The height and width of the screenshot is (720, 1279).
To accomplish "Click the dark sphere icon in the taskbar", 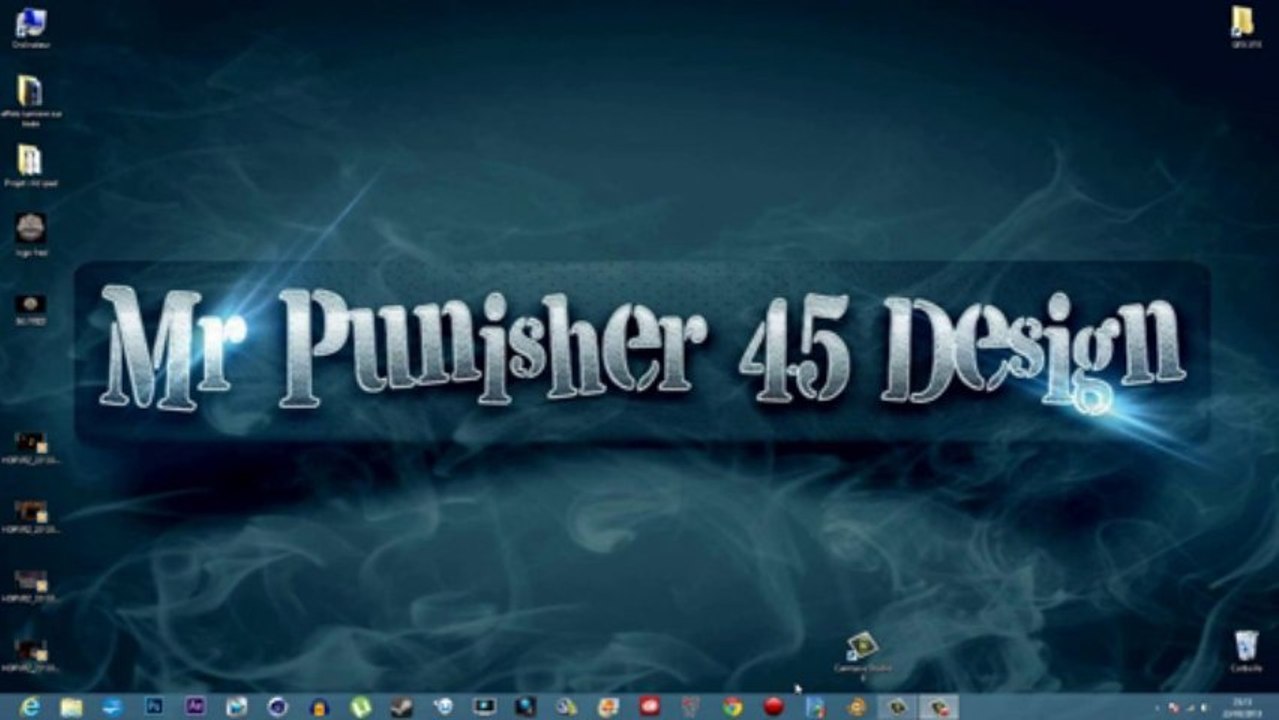I will [278, 707].
